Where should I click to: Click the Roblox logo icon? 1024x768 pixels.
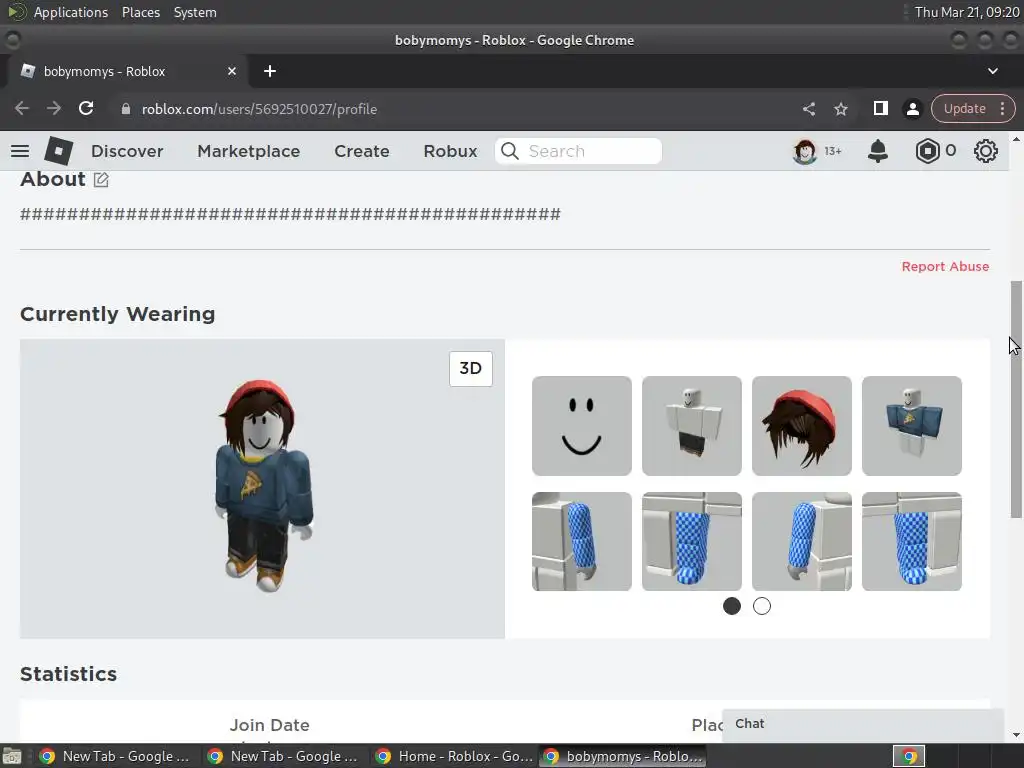(x=58, y=151)
